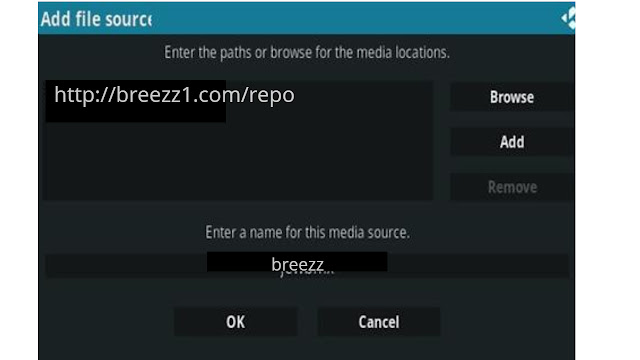The height and width of the screenshot is (360, 640).
Task: Click the blue dialog header bar
Action: (x=307, y=18)
